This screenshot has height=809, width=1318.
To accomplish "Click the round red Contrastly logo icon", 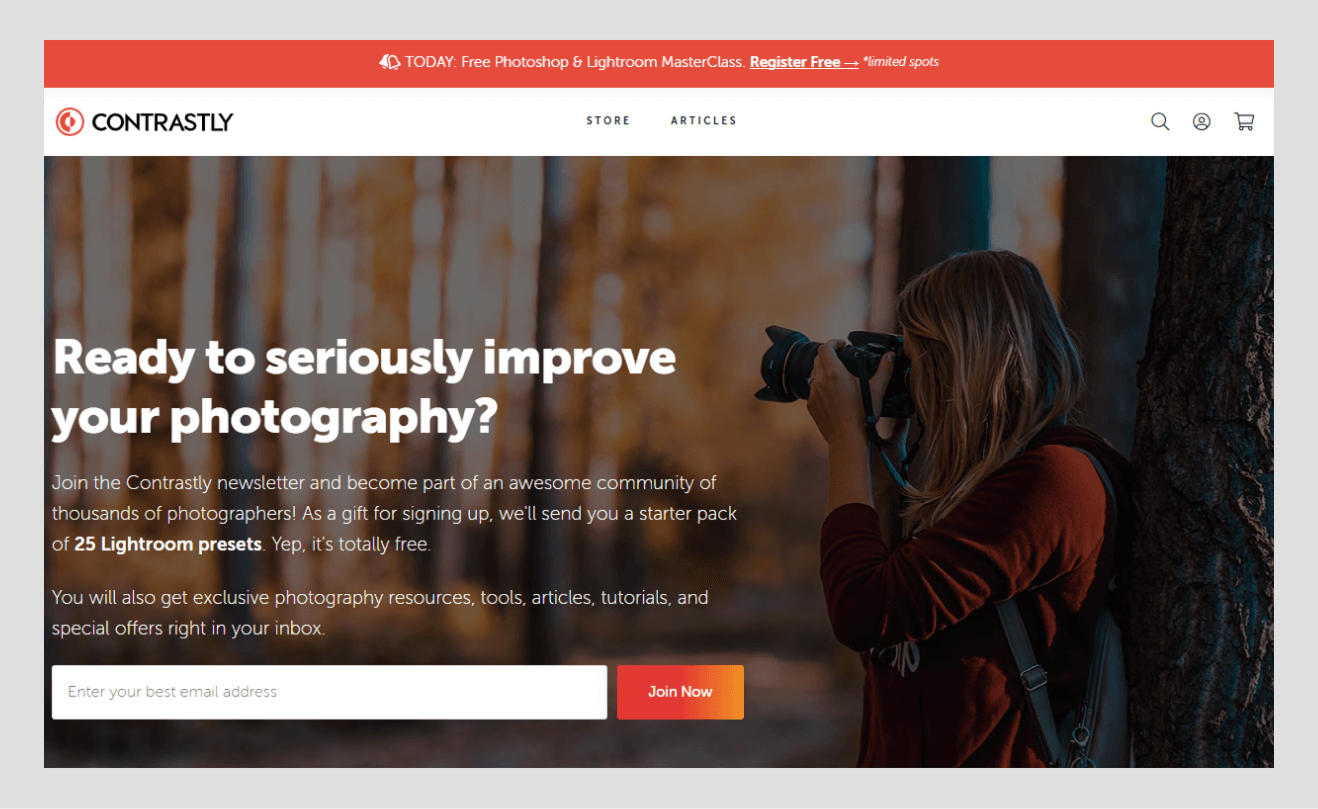I will click(70, 122).
